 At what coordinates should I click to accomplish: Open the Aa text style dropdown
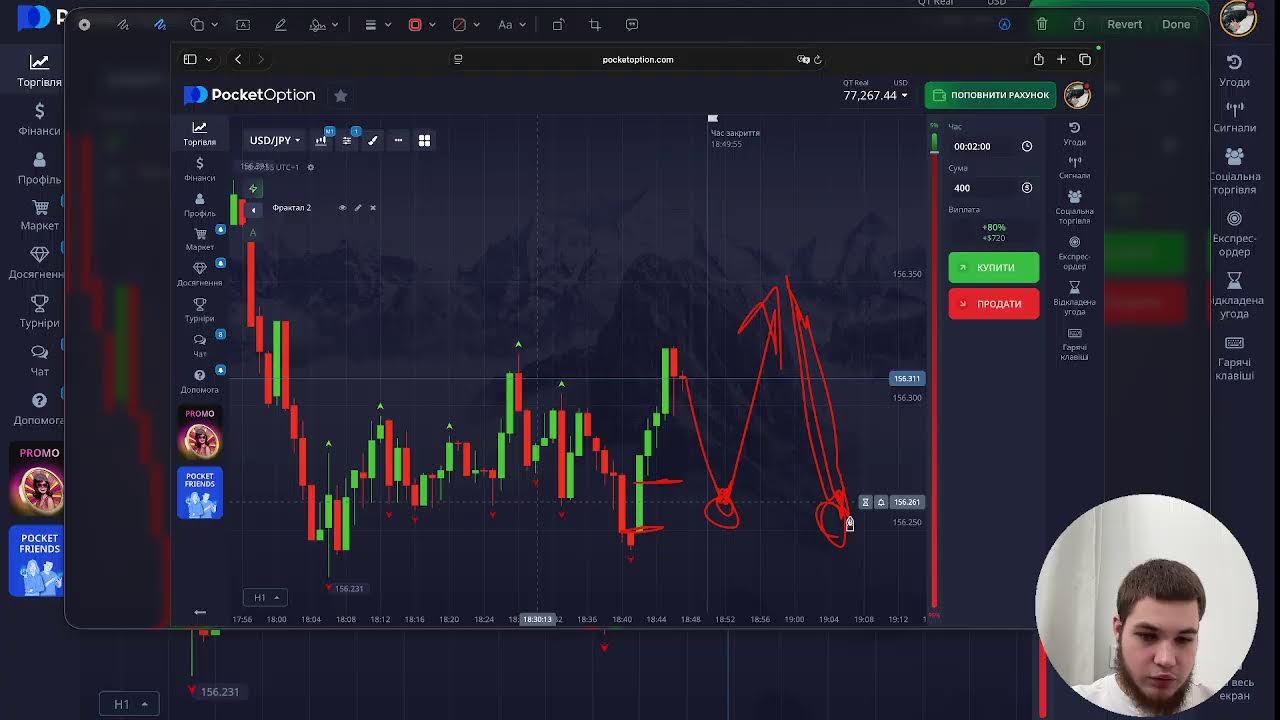coord(511,24)
